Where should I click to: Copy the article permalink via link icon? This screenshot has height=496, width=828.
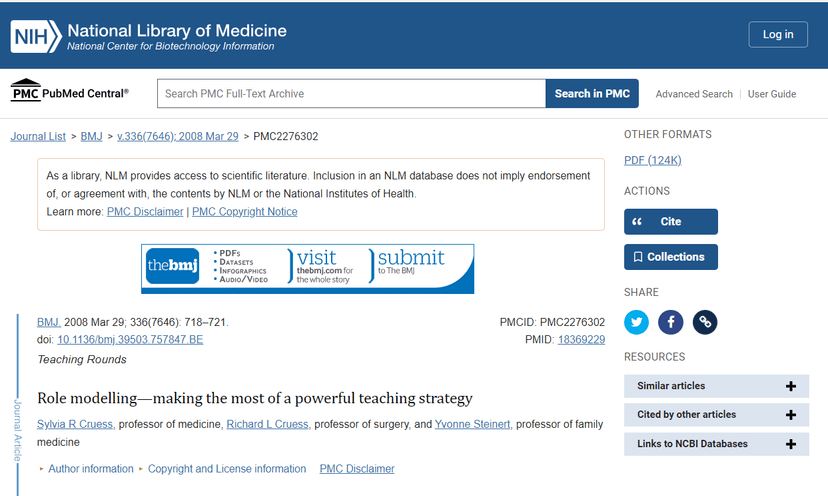(x=705, y=322)
